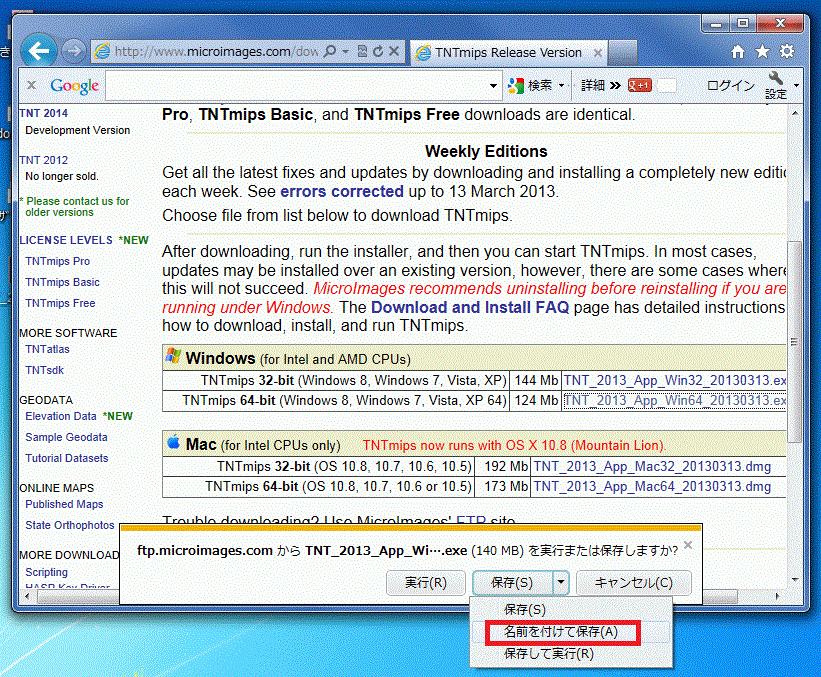Image resolution: width=821 pixels, height=677 pixels.
Task: Open the MicroImages FTP site link
Action: (471, 520)
